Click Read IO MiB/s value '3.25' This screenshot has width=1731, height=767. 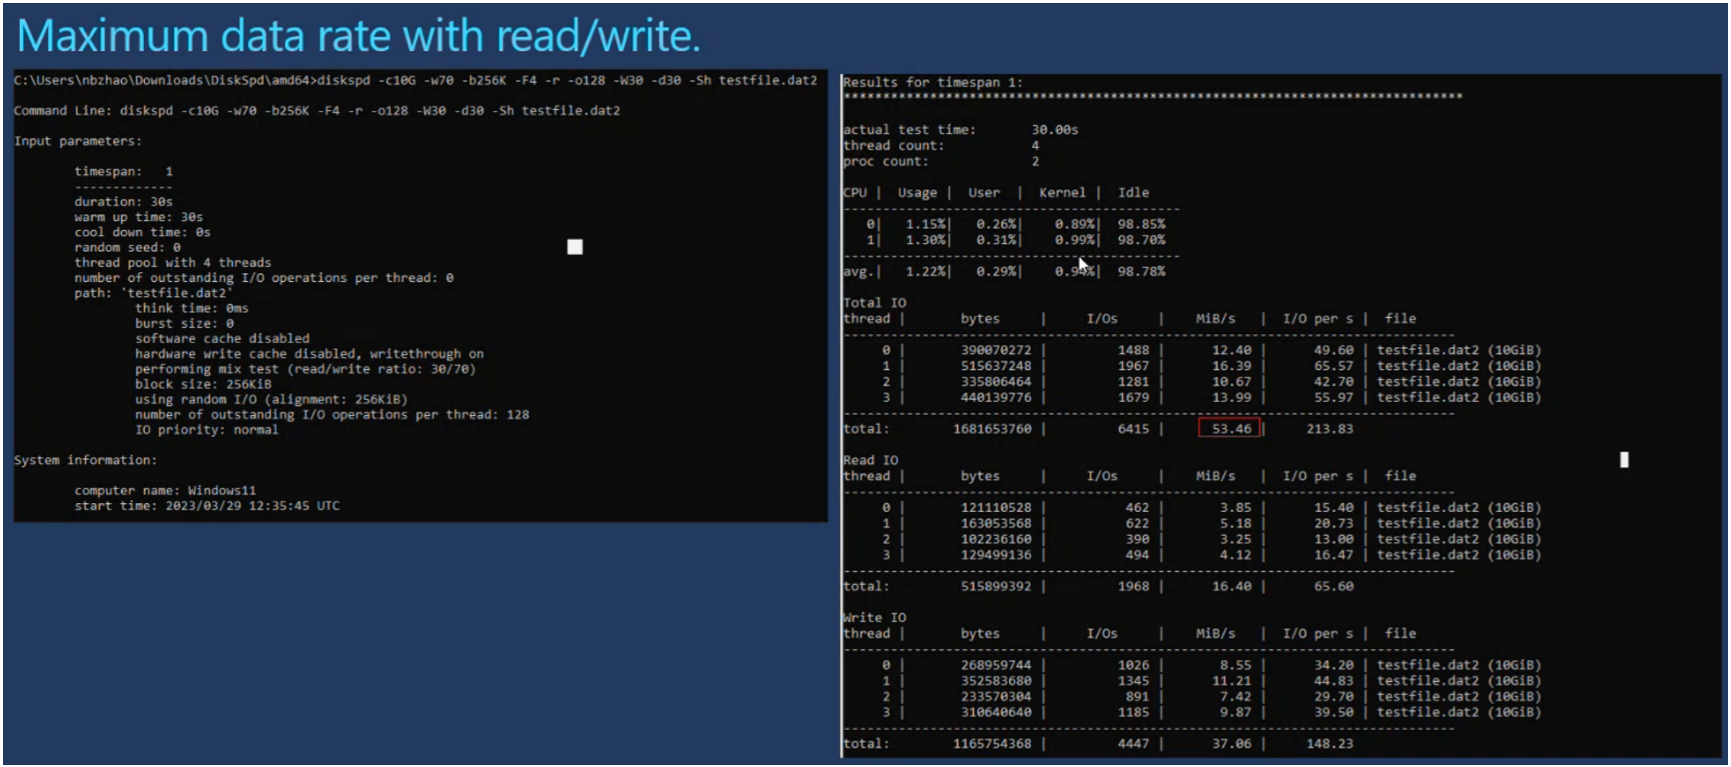[1235, 539]
